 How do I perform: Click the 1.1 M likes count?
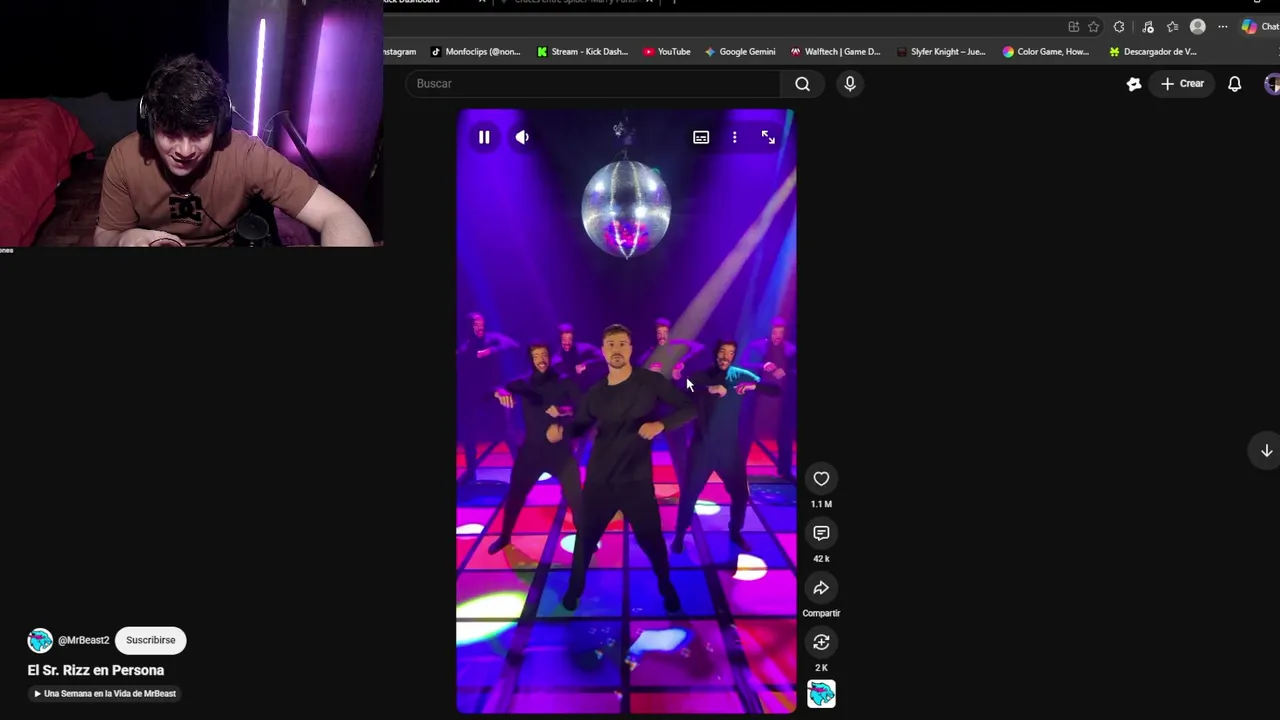(x=821, y=504)
